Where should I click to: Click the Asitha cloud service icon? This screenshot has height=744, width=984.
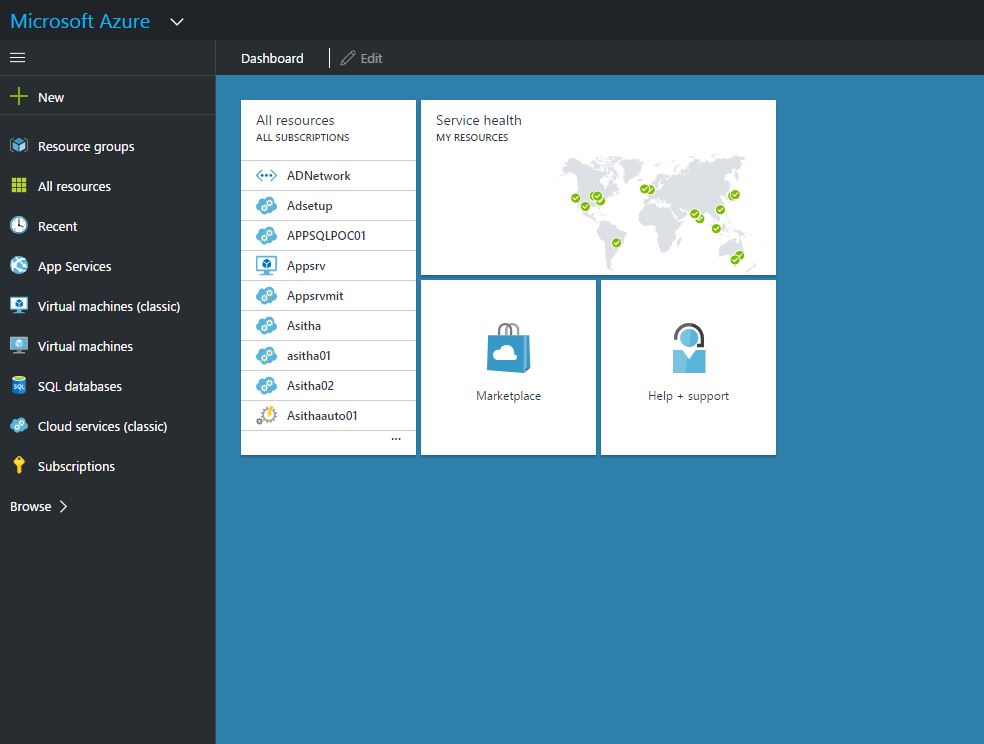pos(266,326)
